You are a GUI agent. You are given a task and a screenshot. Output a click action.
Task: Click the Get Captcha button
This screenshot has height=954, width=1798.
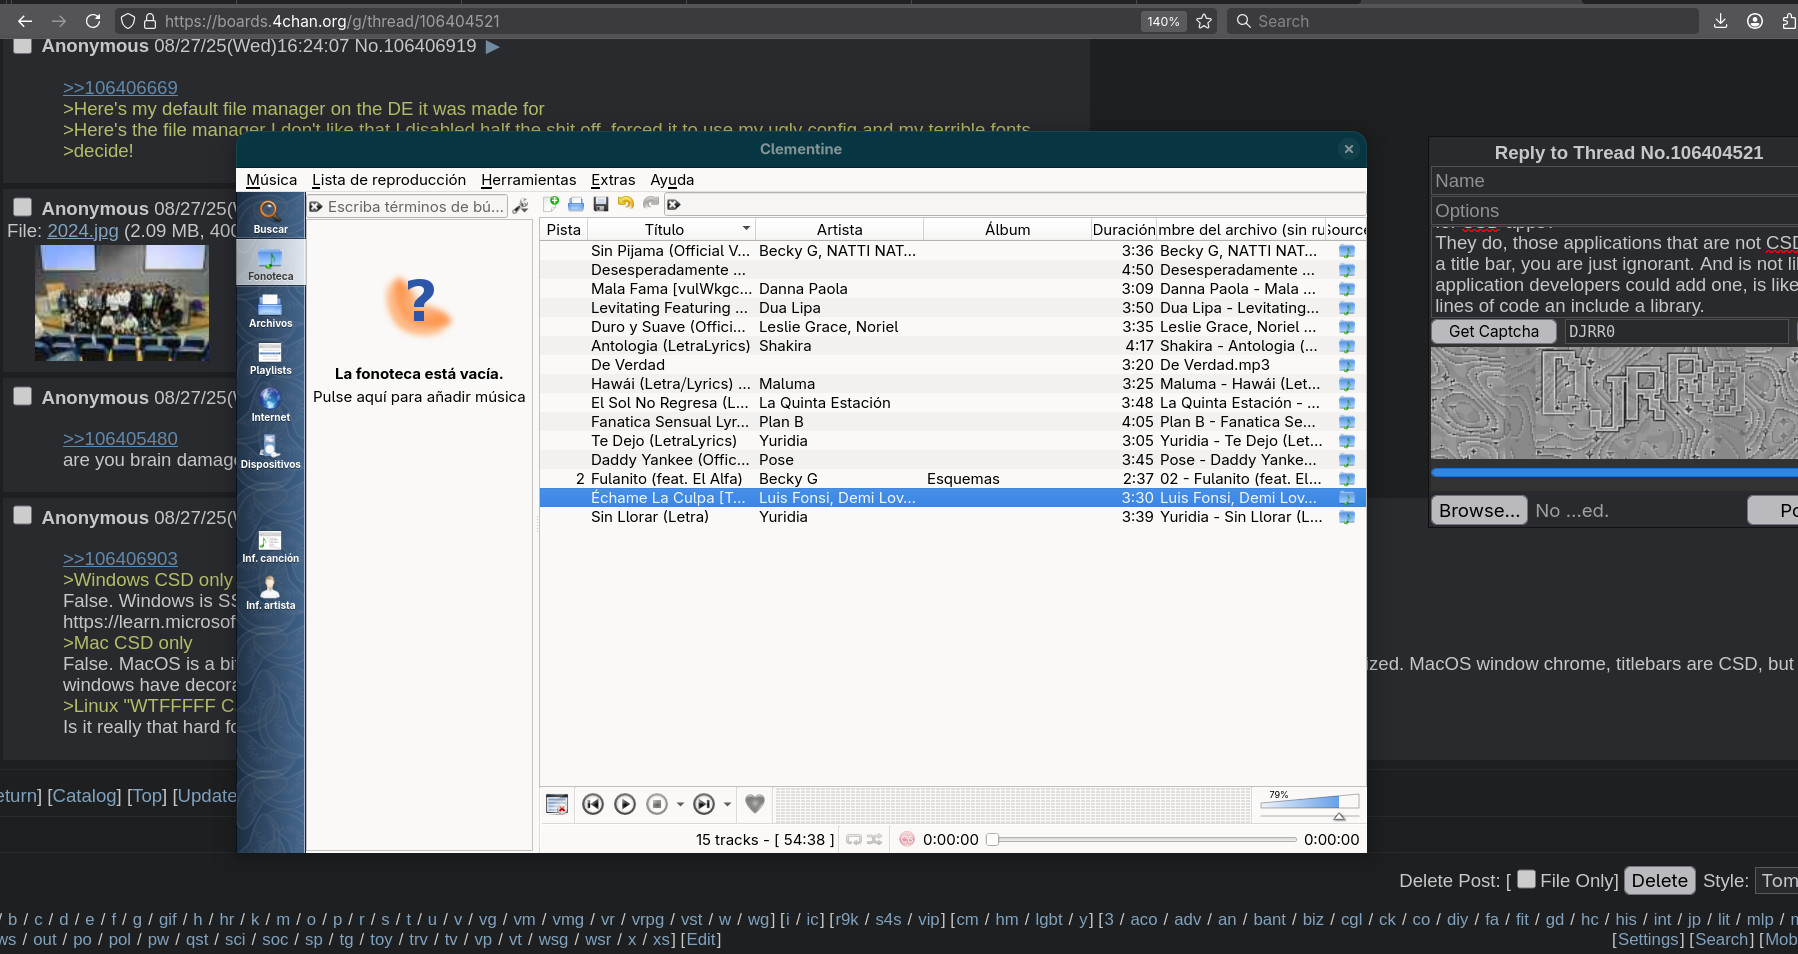[x=1493, y=332]
